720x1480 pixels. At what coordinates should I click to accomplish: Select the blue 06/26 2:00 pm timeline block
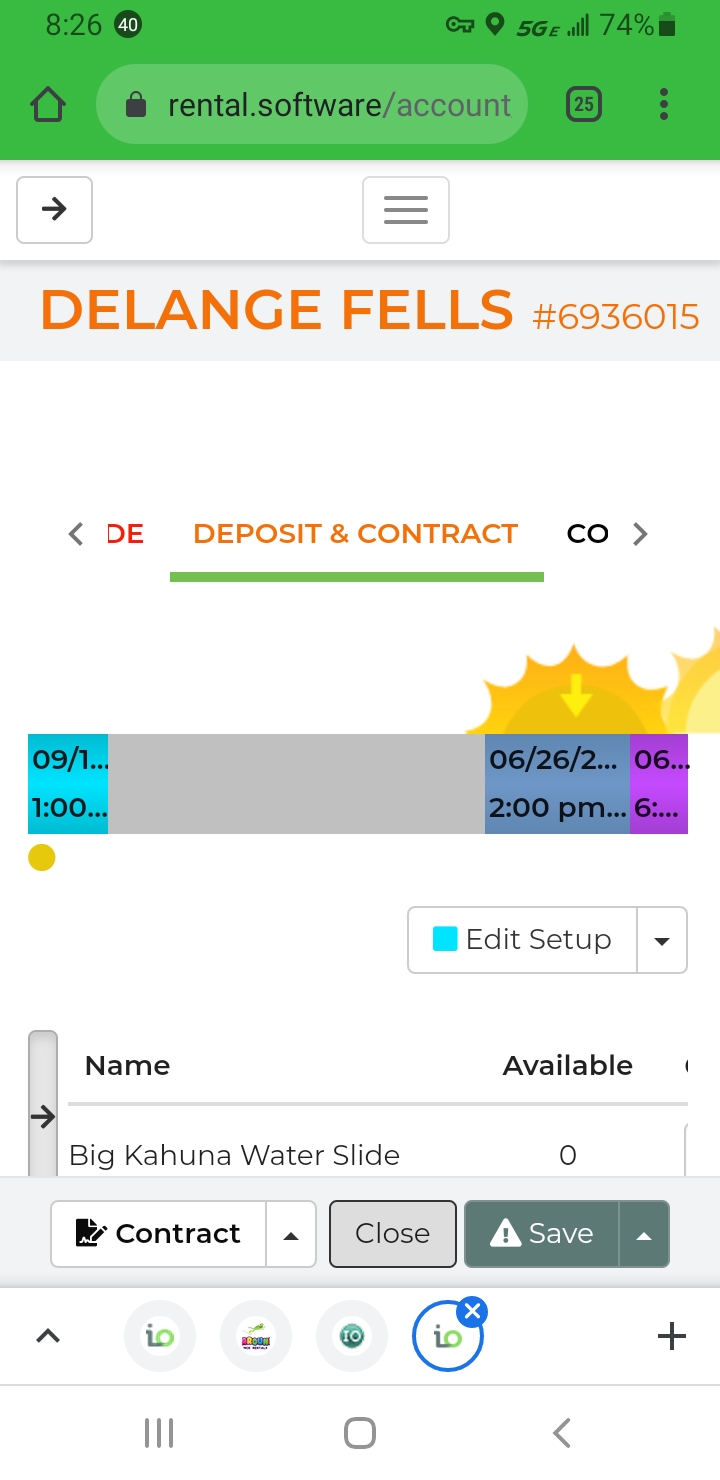pyautogui.click(x=556, y=784)
